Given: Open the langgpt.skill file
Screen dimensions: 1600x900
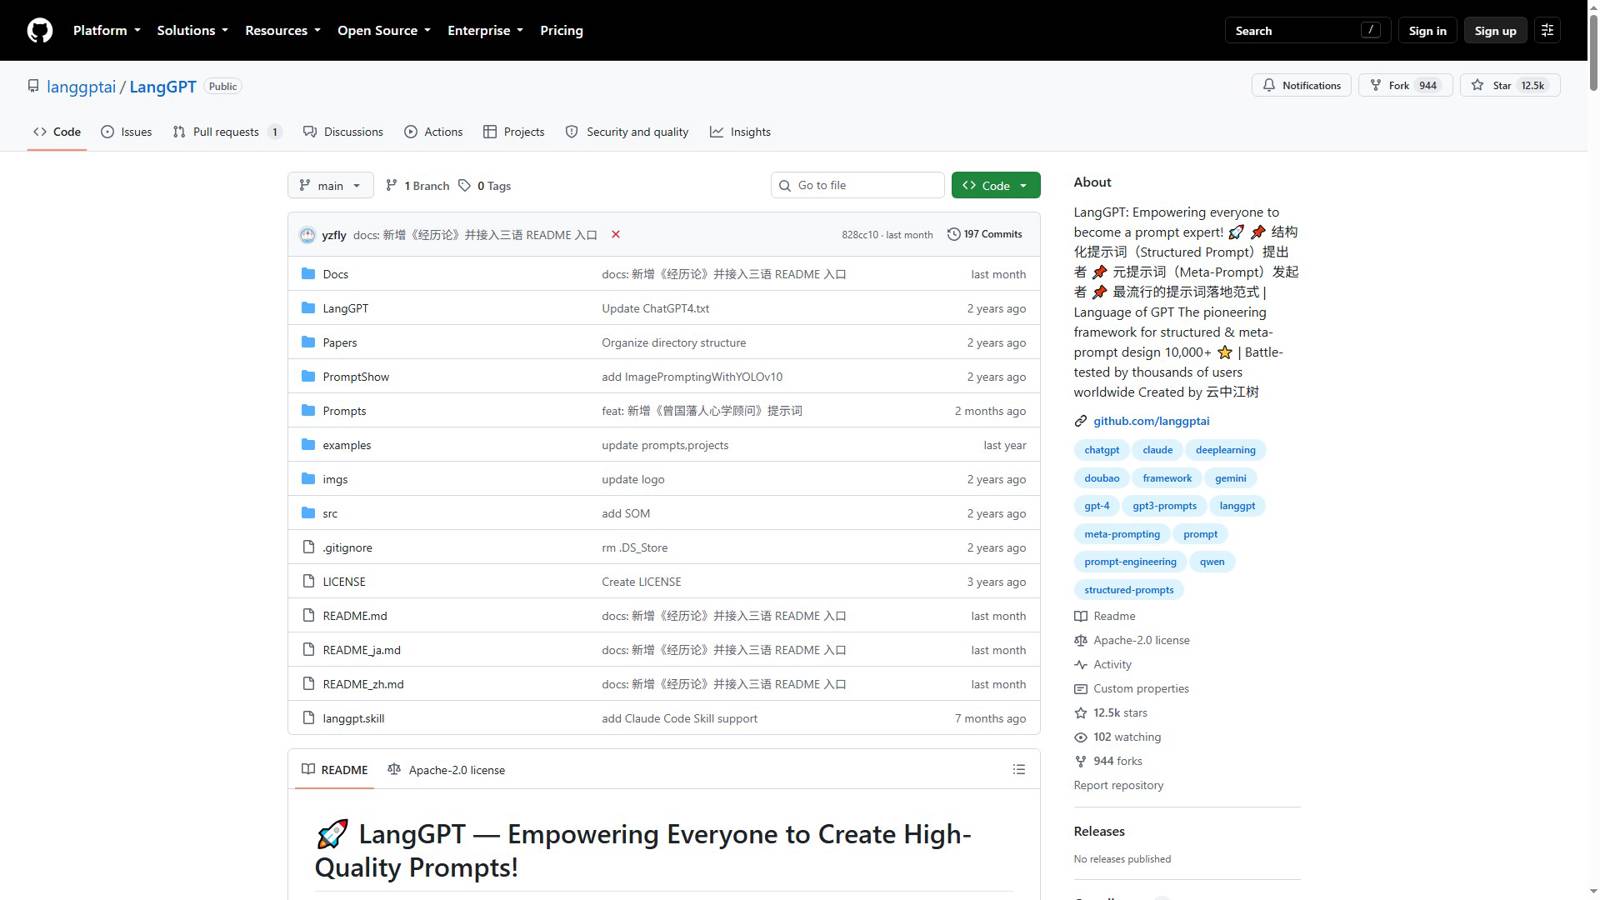Looking at the screenshot, I should point(353,718).
